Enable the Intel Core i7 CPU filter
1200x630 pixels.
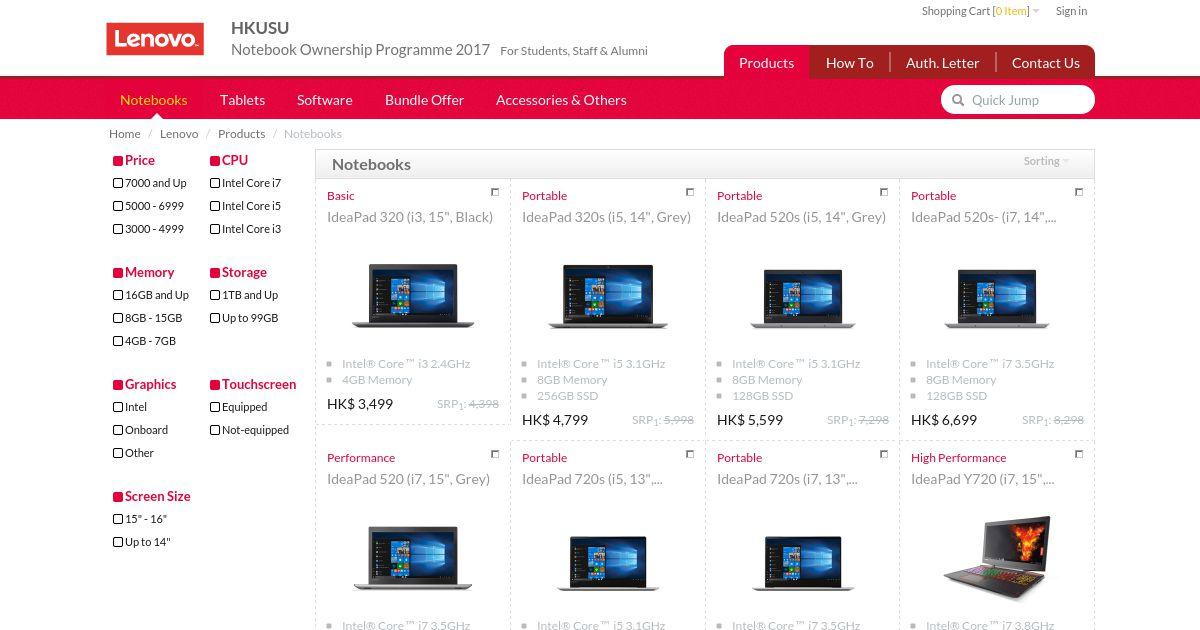click(x=215, y=183)
